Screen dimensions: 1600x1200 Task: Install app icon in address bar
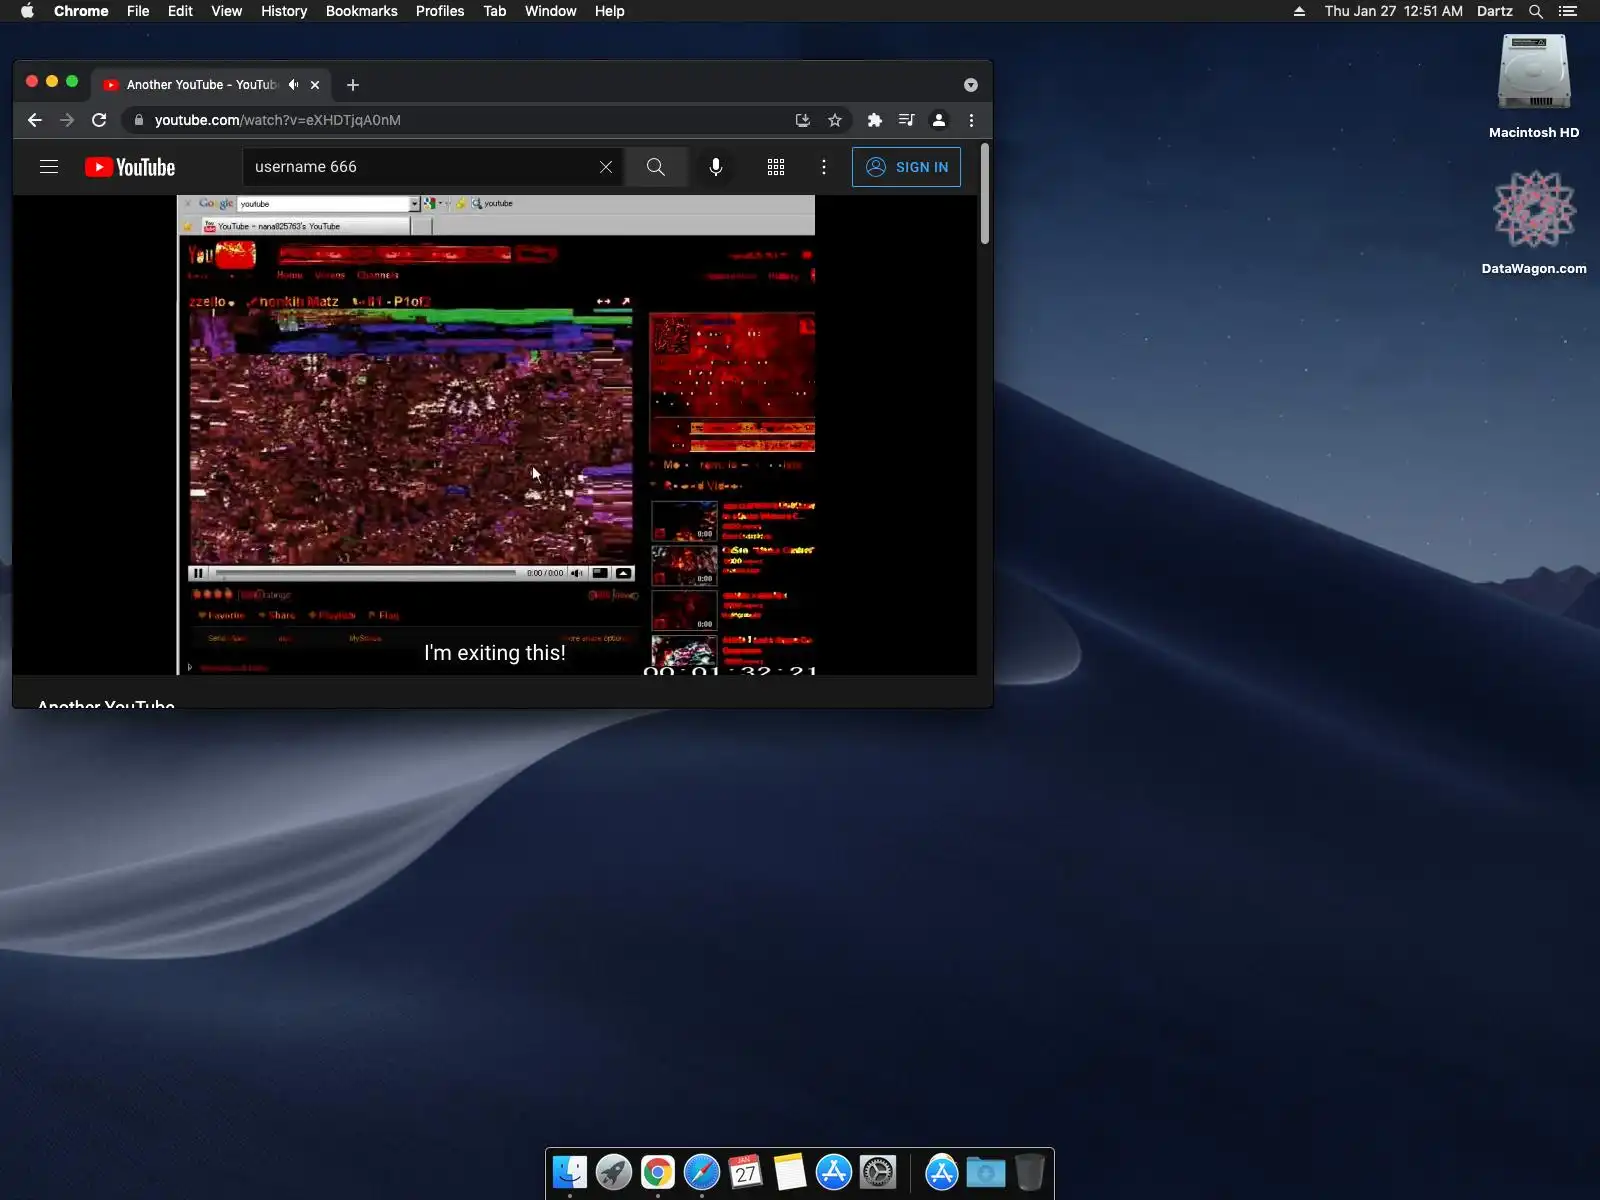click(x=802, y=120)
